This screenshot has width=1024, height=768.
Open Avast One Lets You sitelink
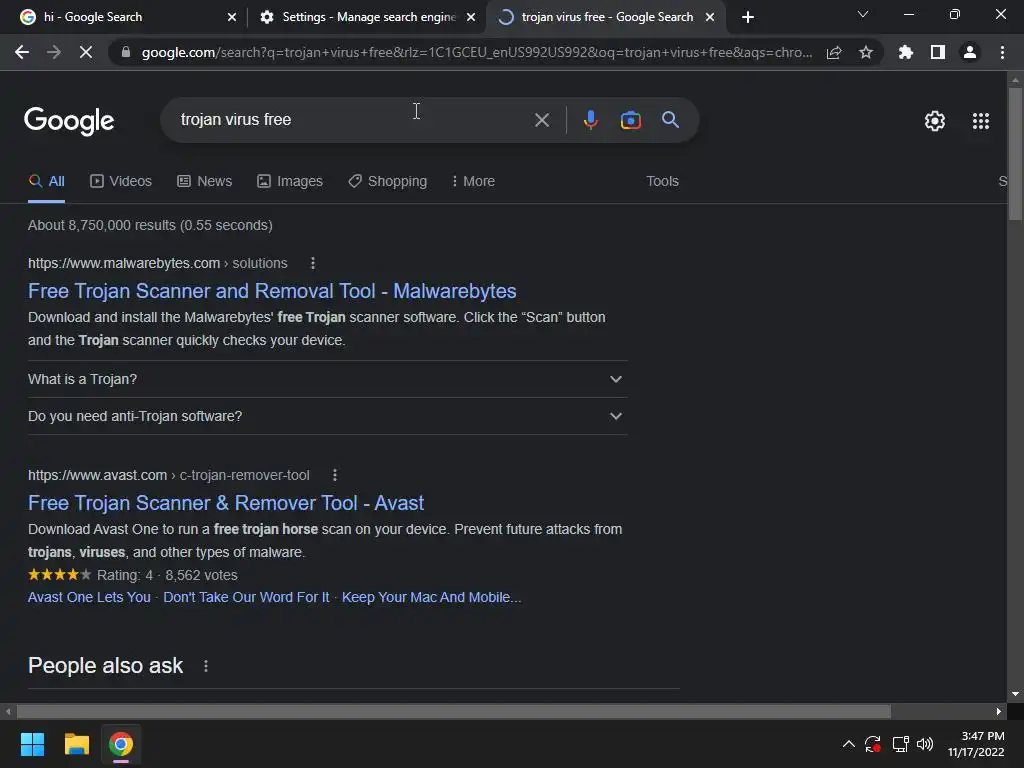(89, 598)
